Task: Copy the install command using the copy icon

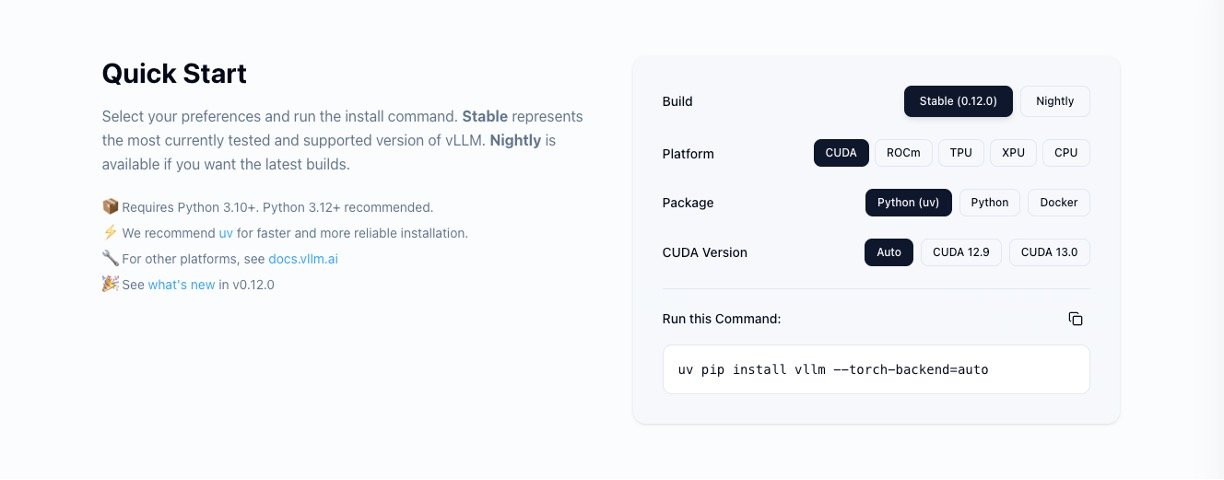Action: (1075, 319)
